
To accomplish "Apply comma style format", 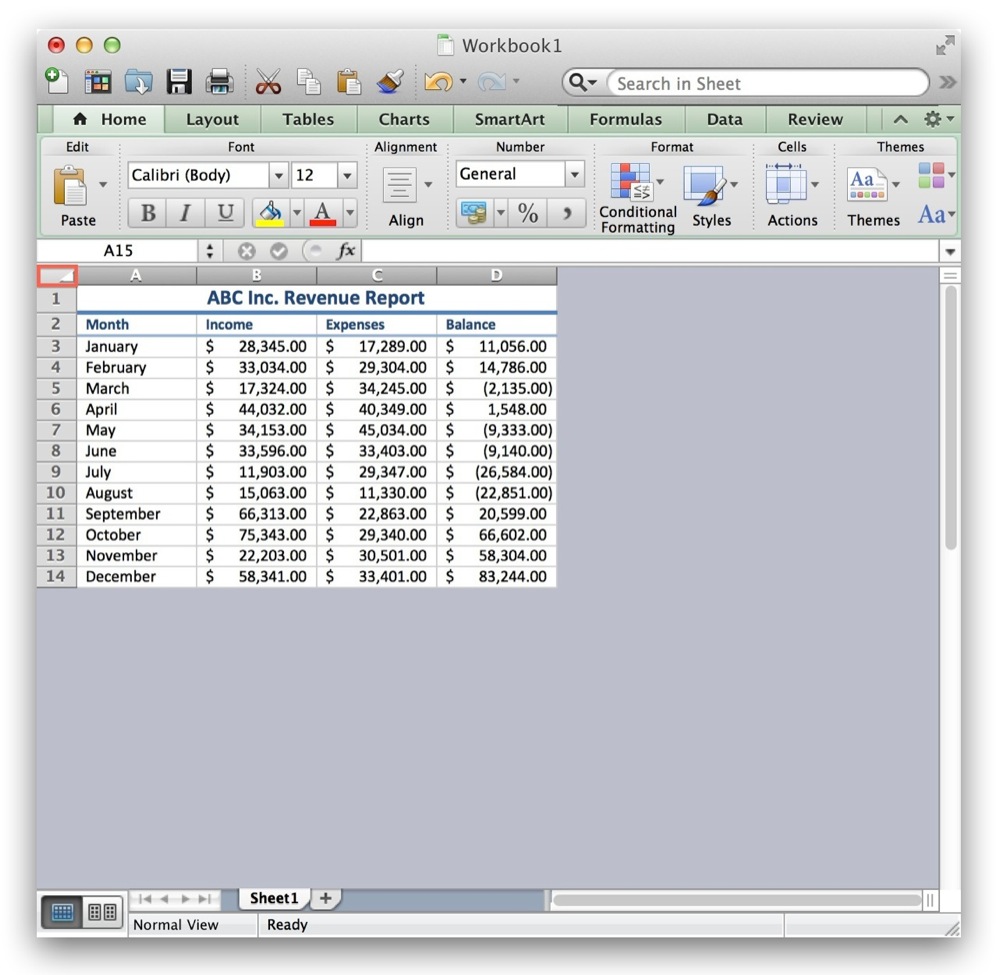I will (567, 212).
